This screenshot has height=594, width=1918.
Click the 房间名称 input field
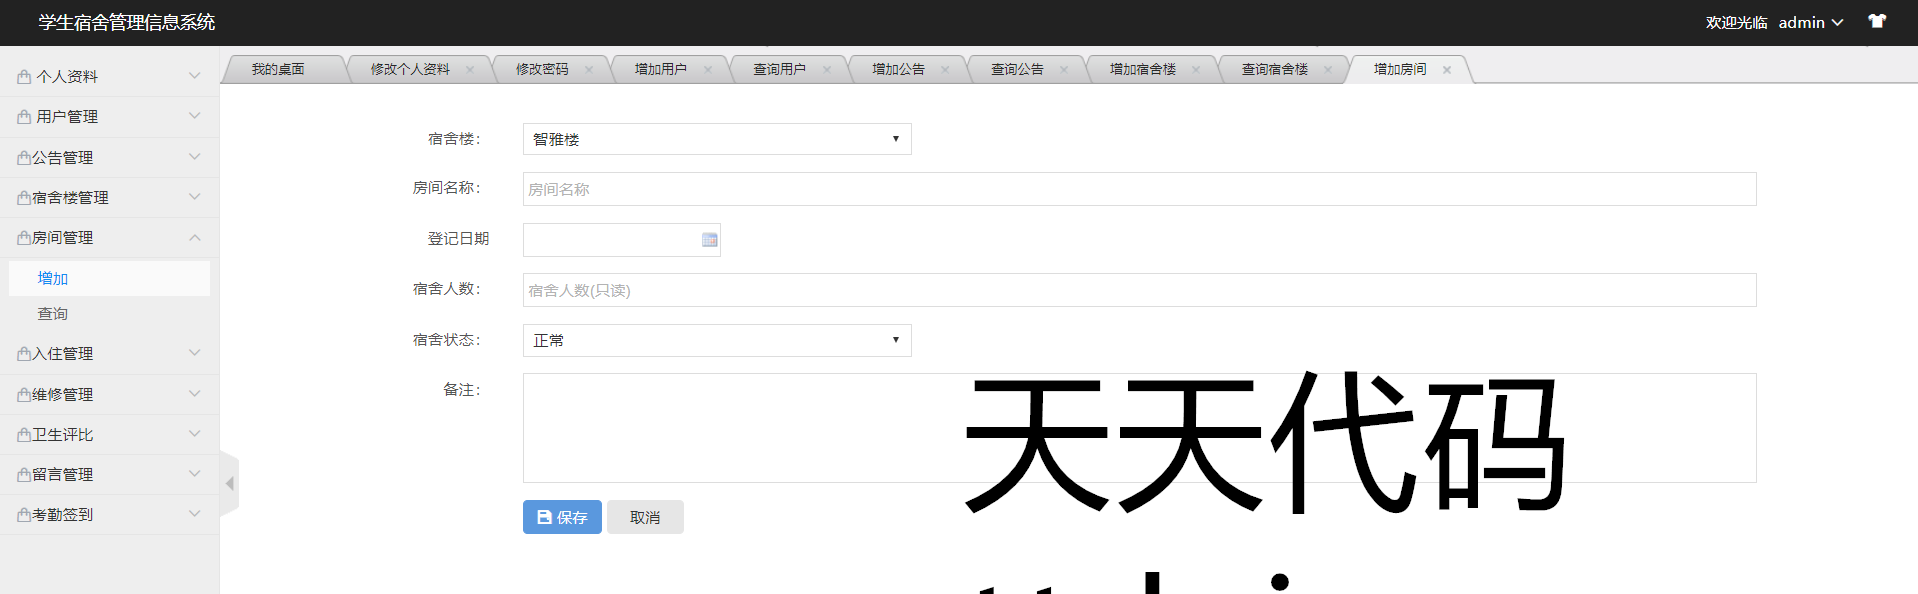pyautogui.click(x=1138, y=189)
